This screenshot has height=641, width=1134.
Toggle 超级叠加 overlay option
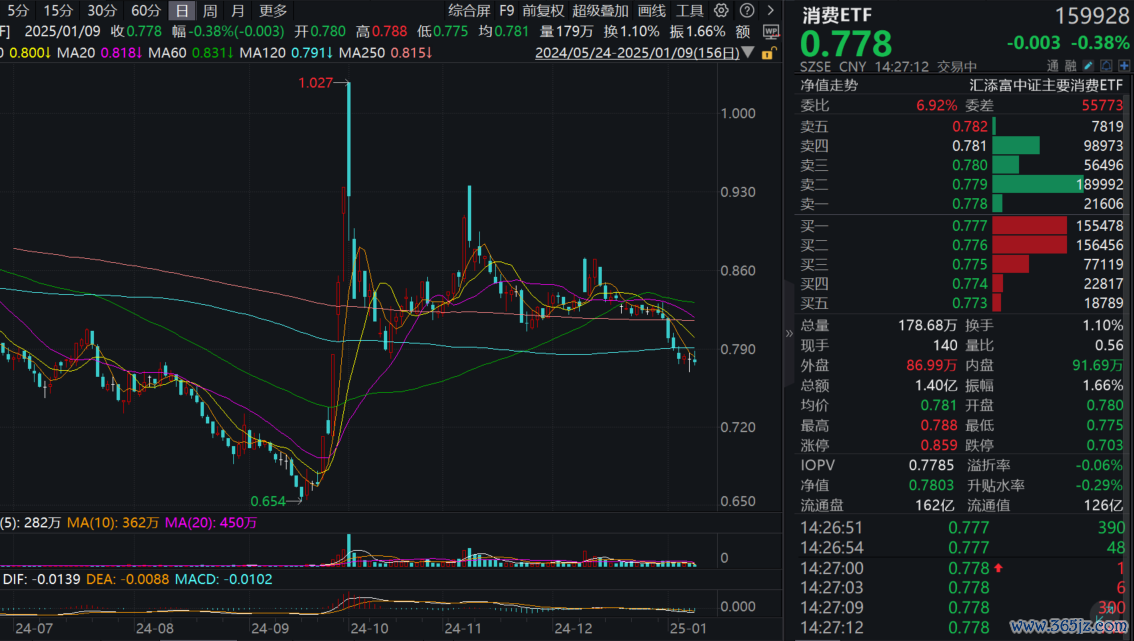[x=600, y=11]
